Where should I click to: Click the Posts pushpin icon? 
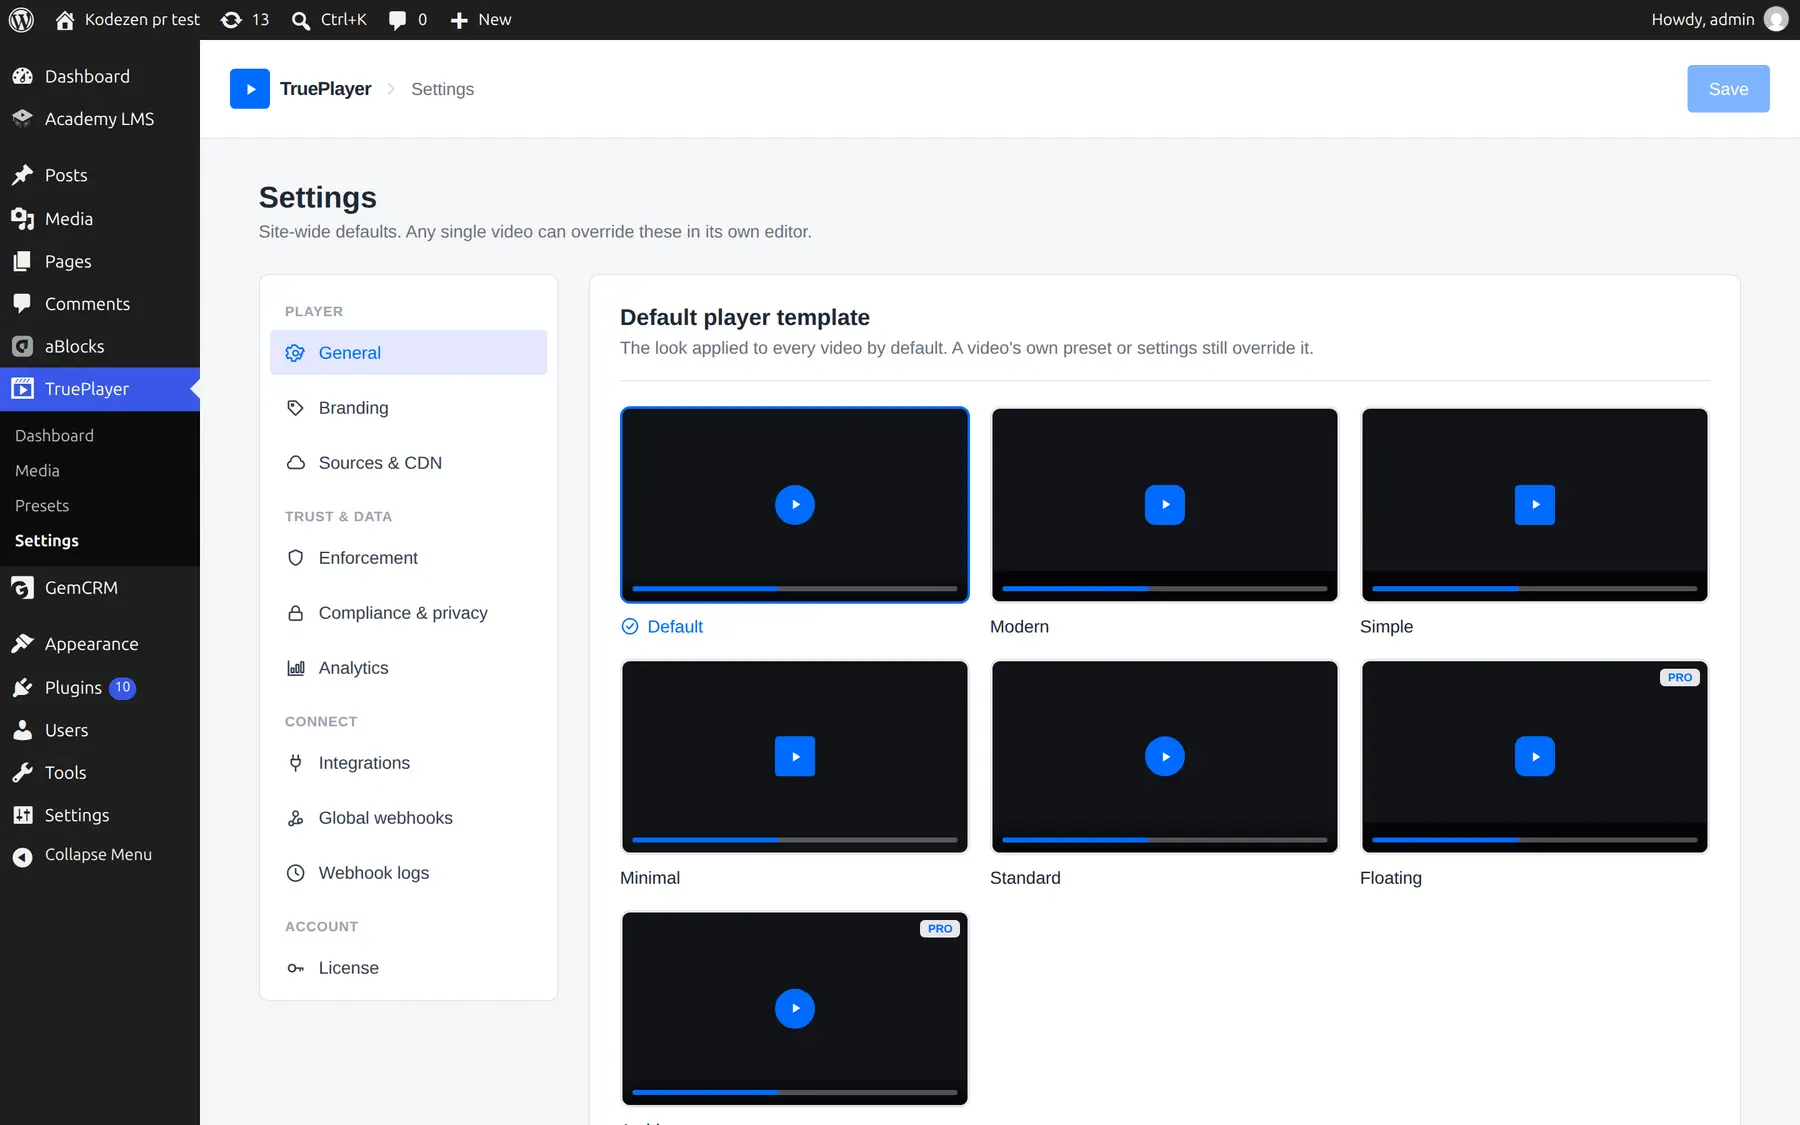(22, 176)
